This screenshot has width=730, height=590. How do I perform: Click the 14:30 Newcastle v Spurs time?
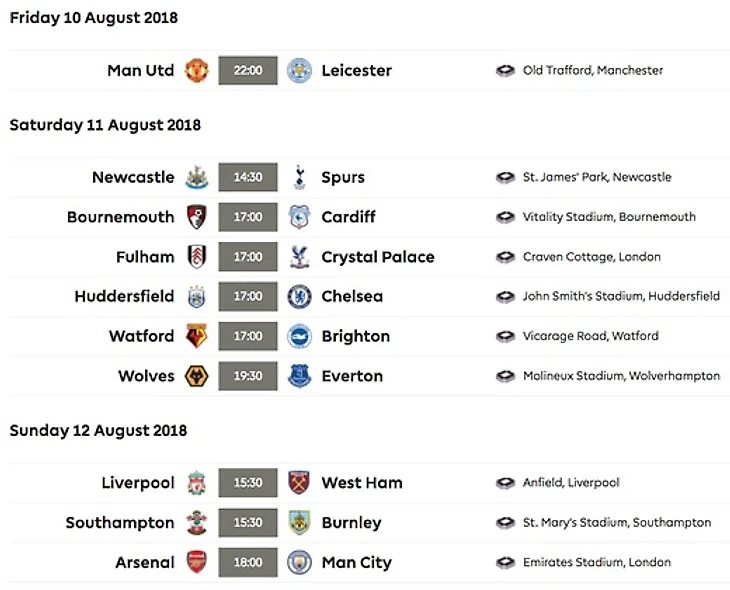click(248, 178)
